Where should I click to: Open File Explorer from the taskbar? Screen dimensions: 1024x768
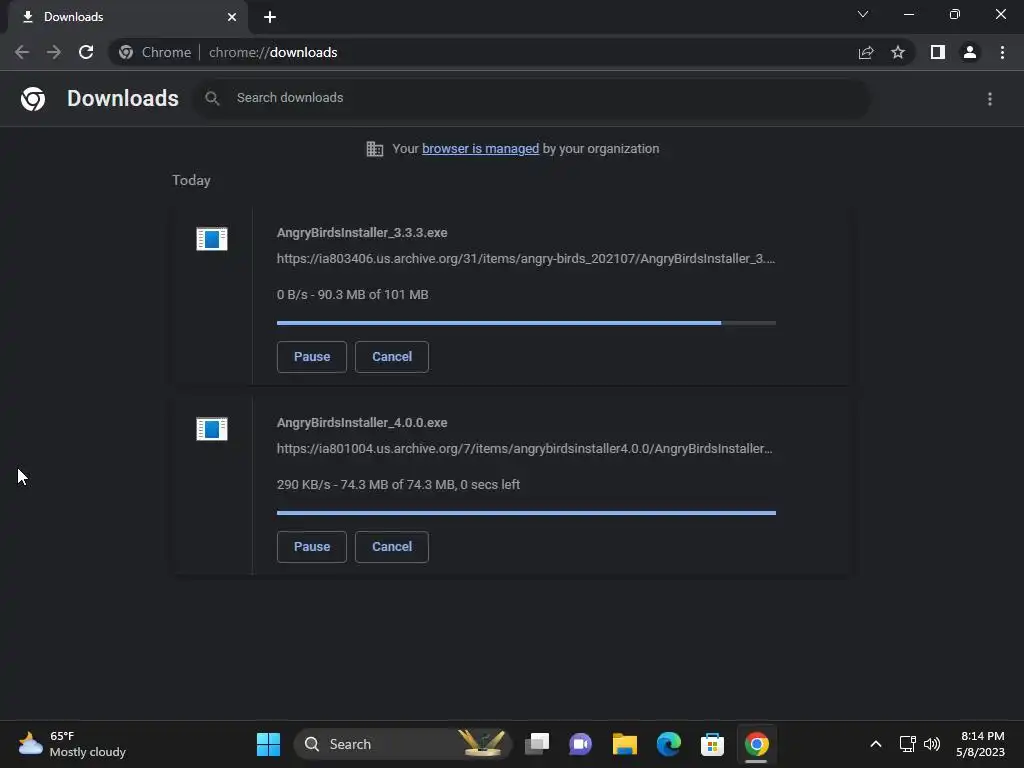click(x=624, y=744)
